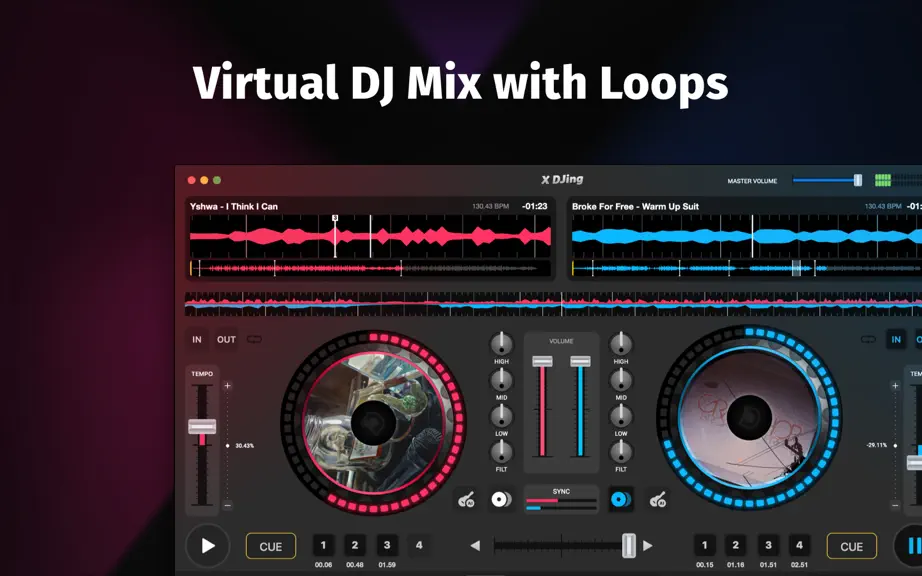
Task: Pause the right deck
Action: pos(910,546)
